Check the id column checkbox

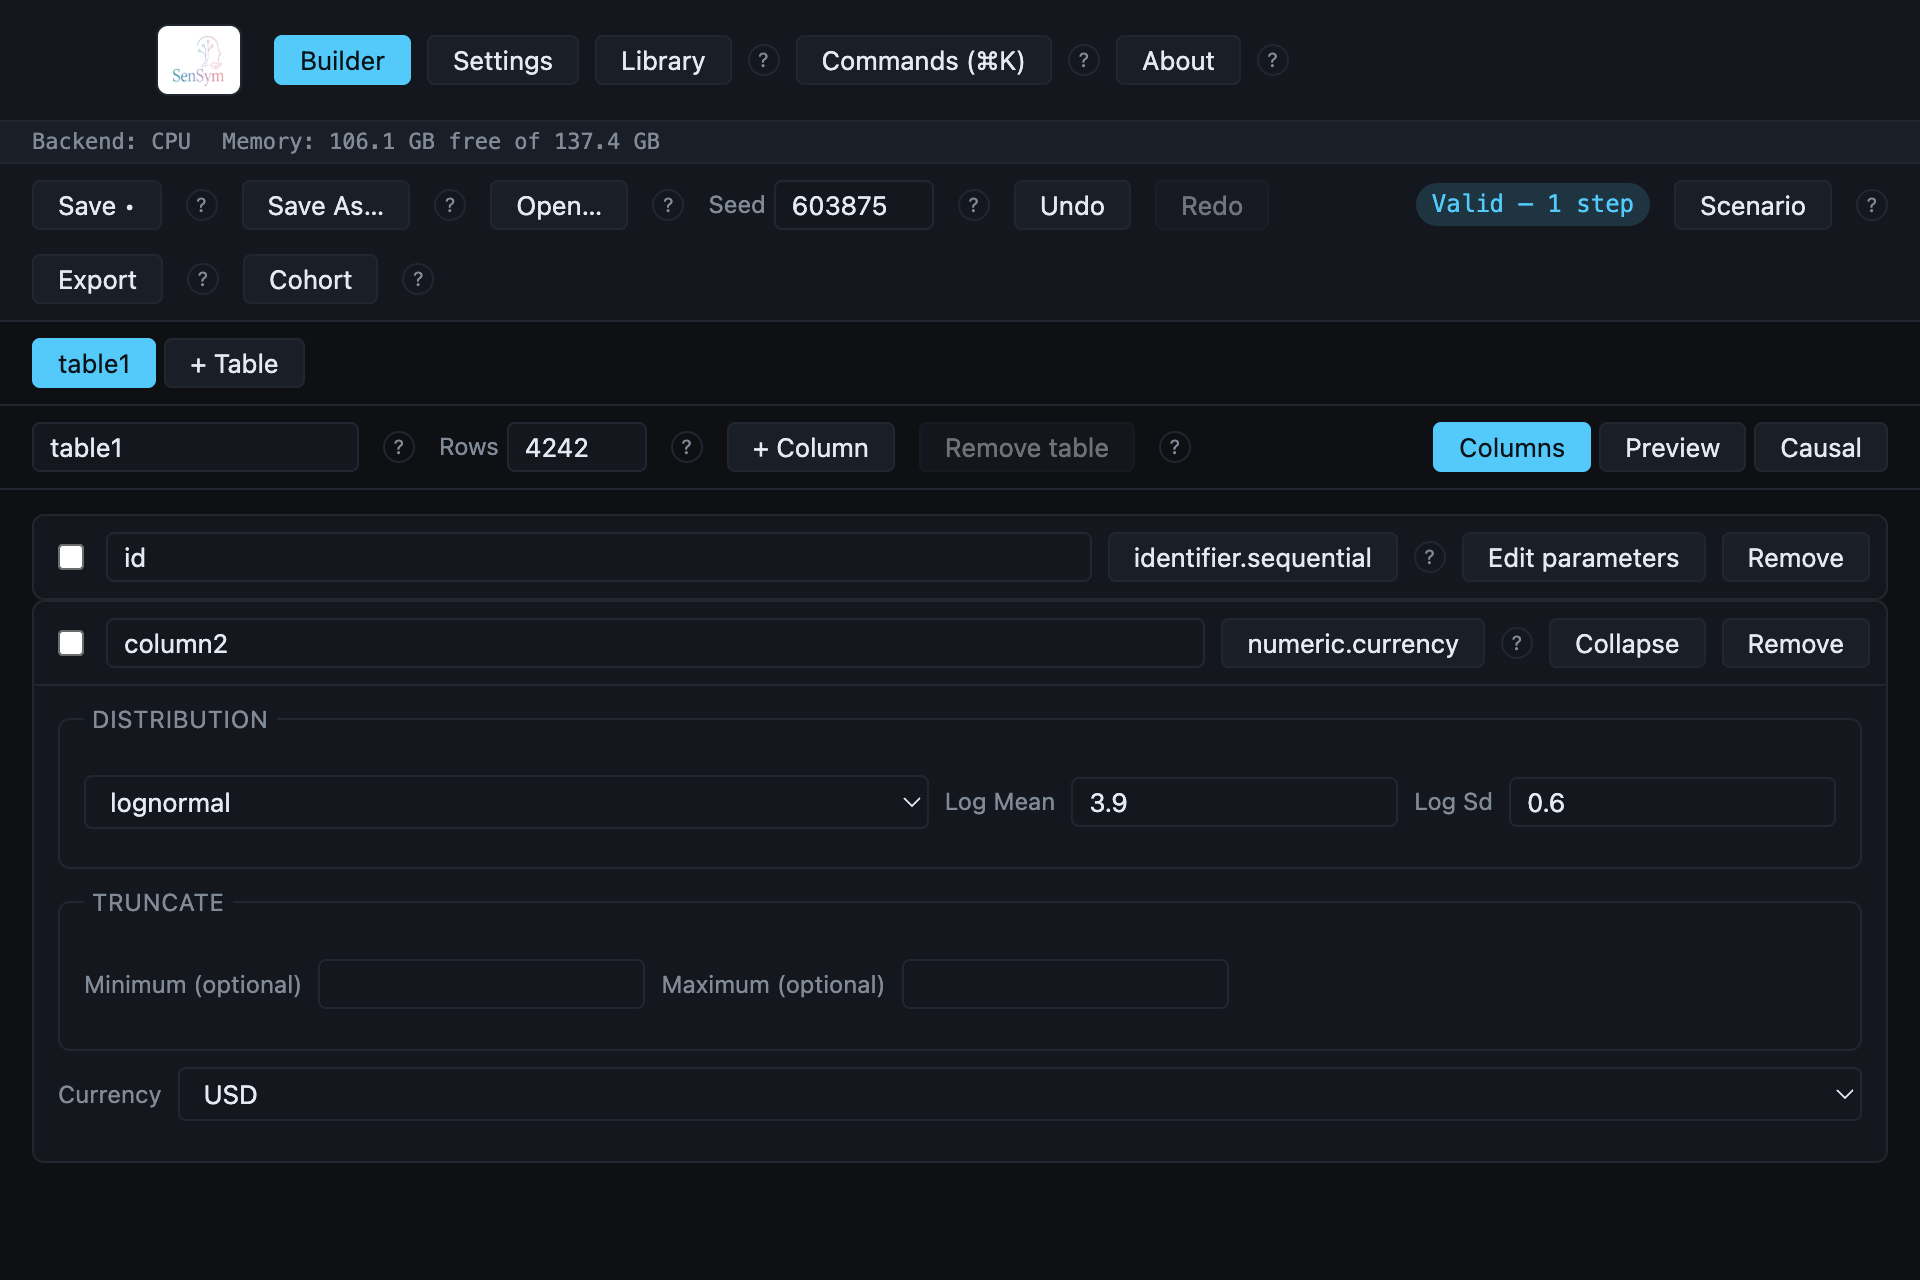pos(71,557)
